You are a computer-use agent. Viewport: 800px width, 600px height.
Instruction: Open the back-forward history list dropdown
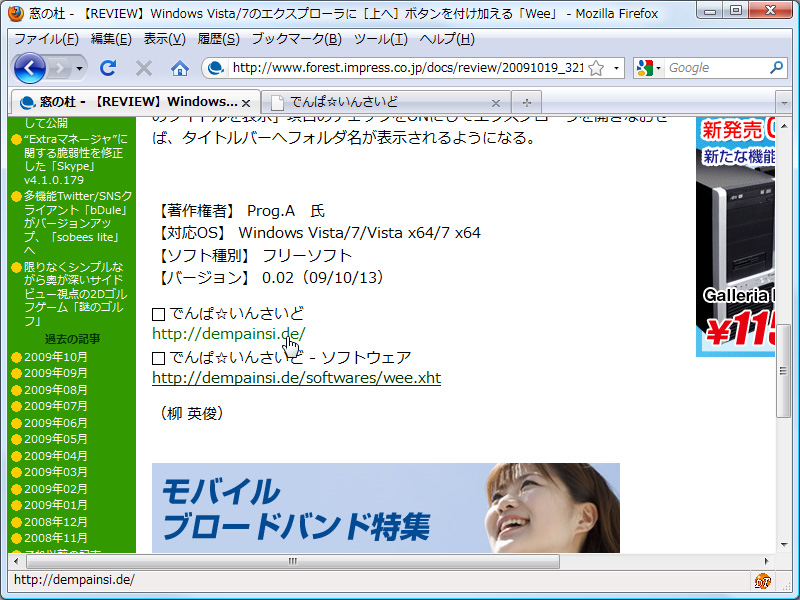coord(78,69)
